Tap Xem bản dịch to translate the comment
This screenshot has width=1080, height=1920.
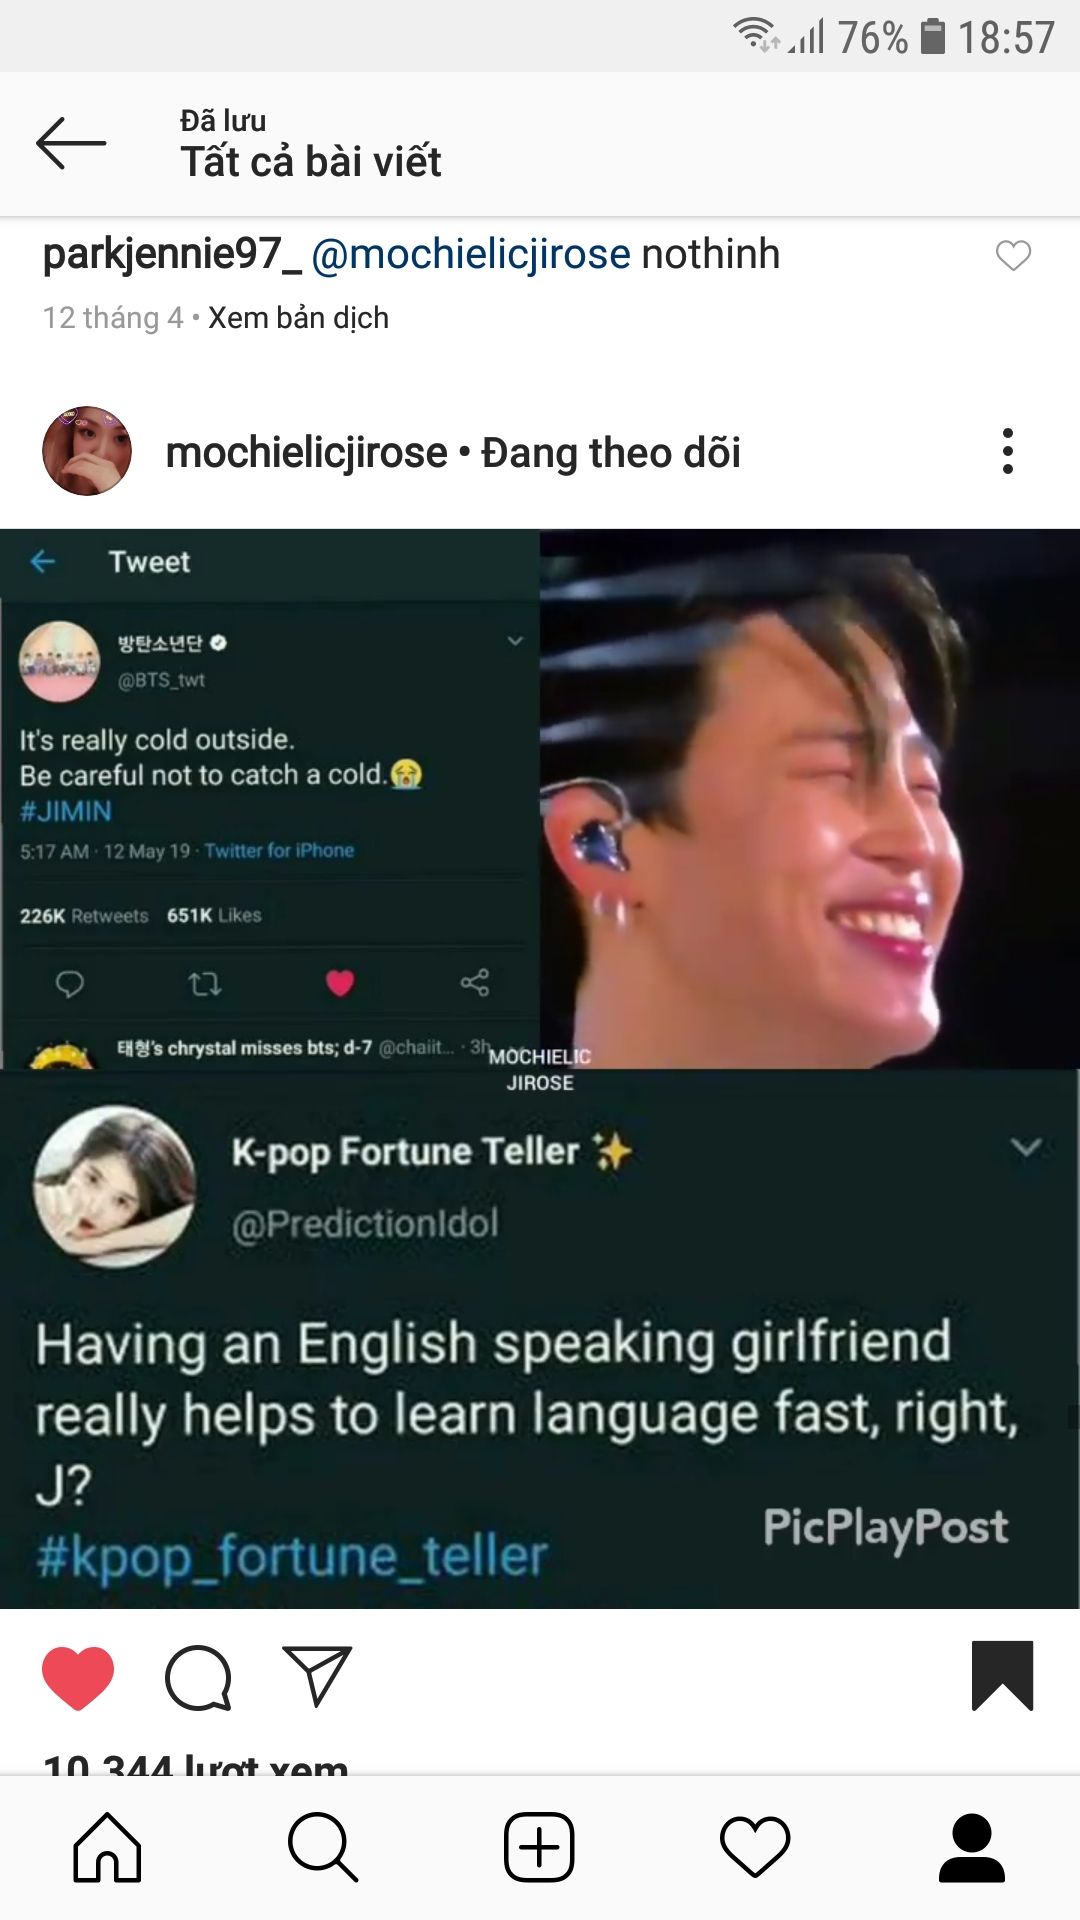tap(298, 318)
